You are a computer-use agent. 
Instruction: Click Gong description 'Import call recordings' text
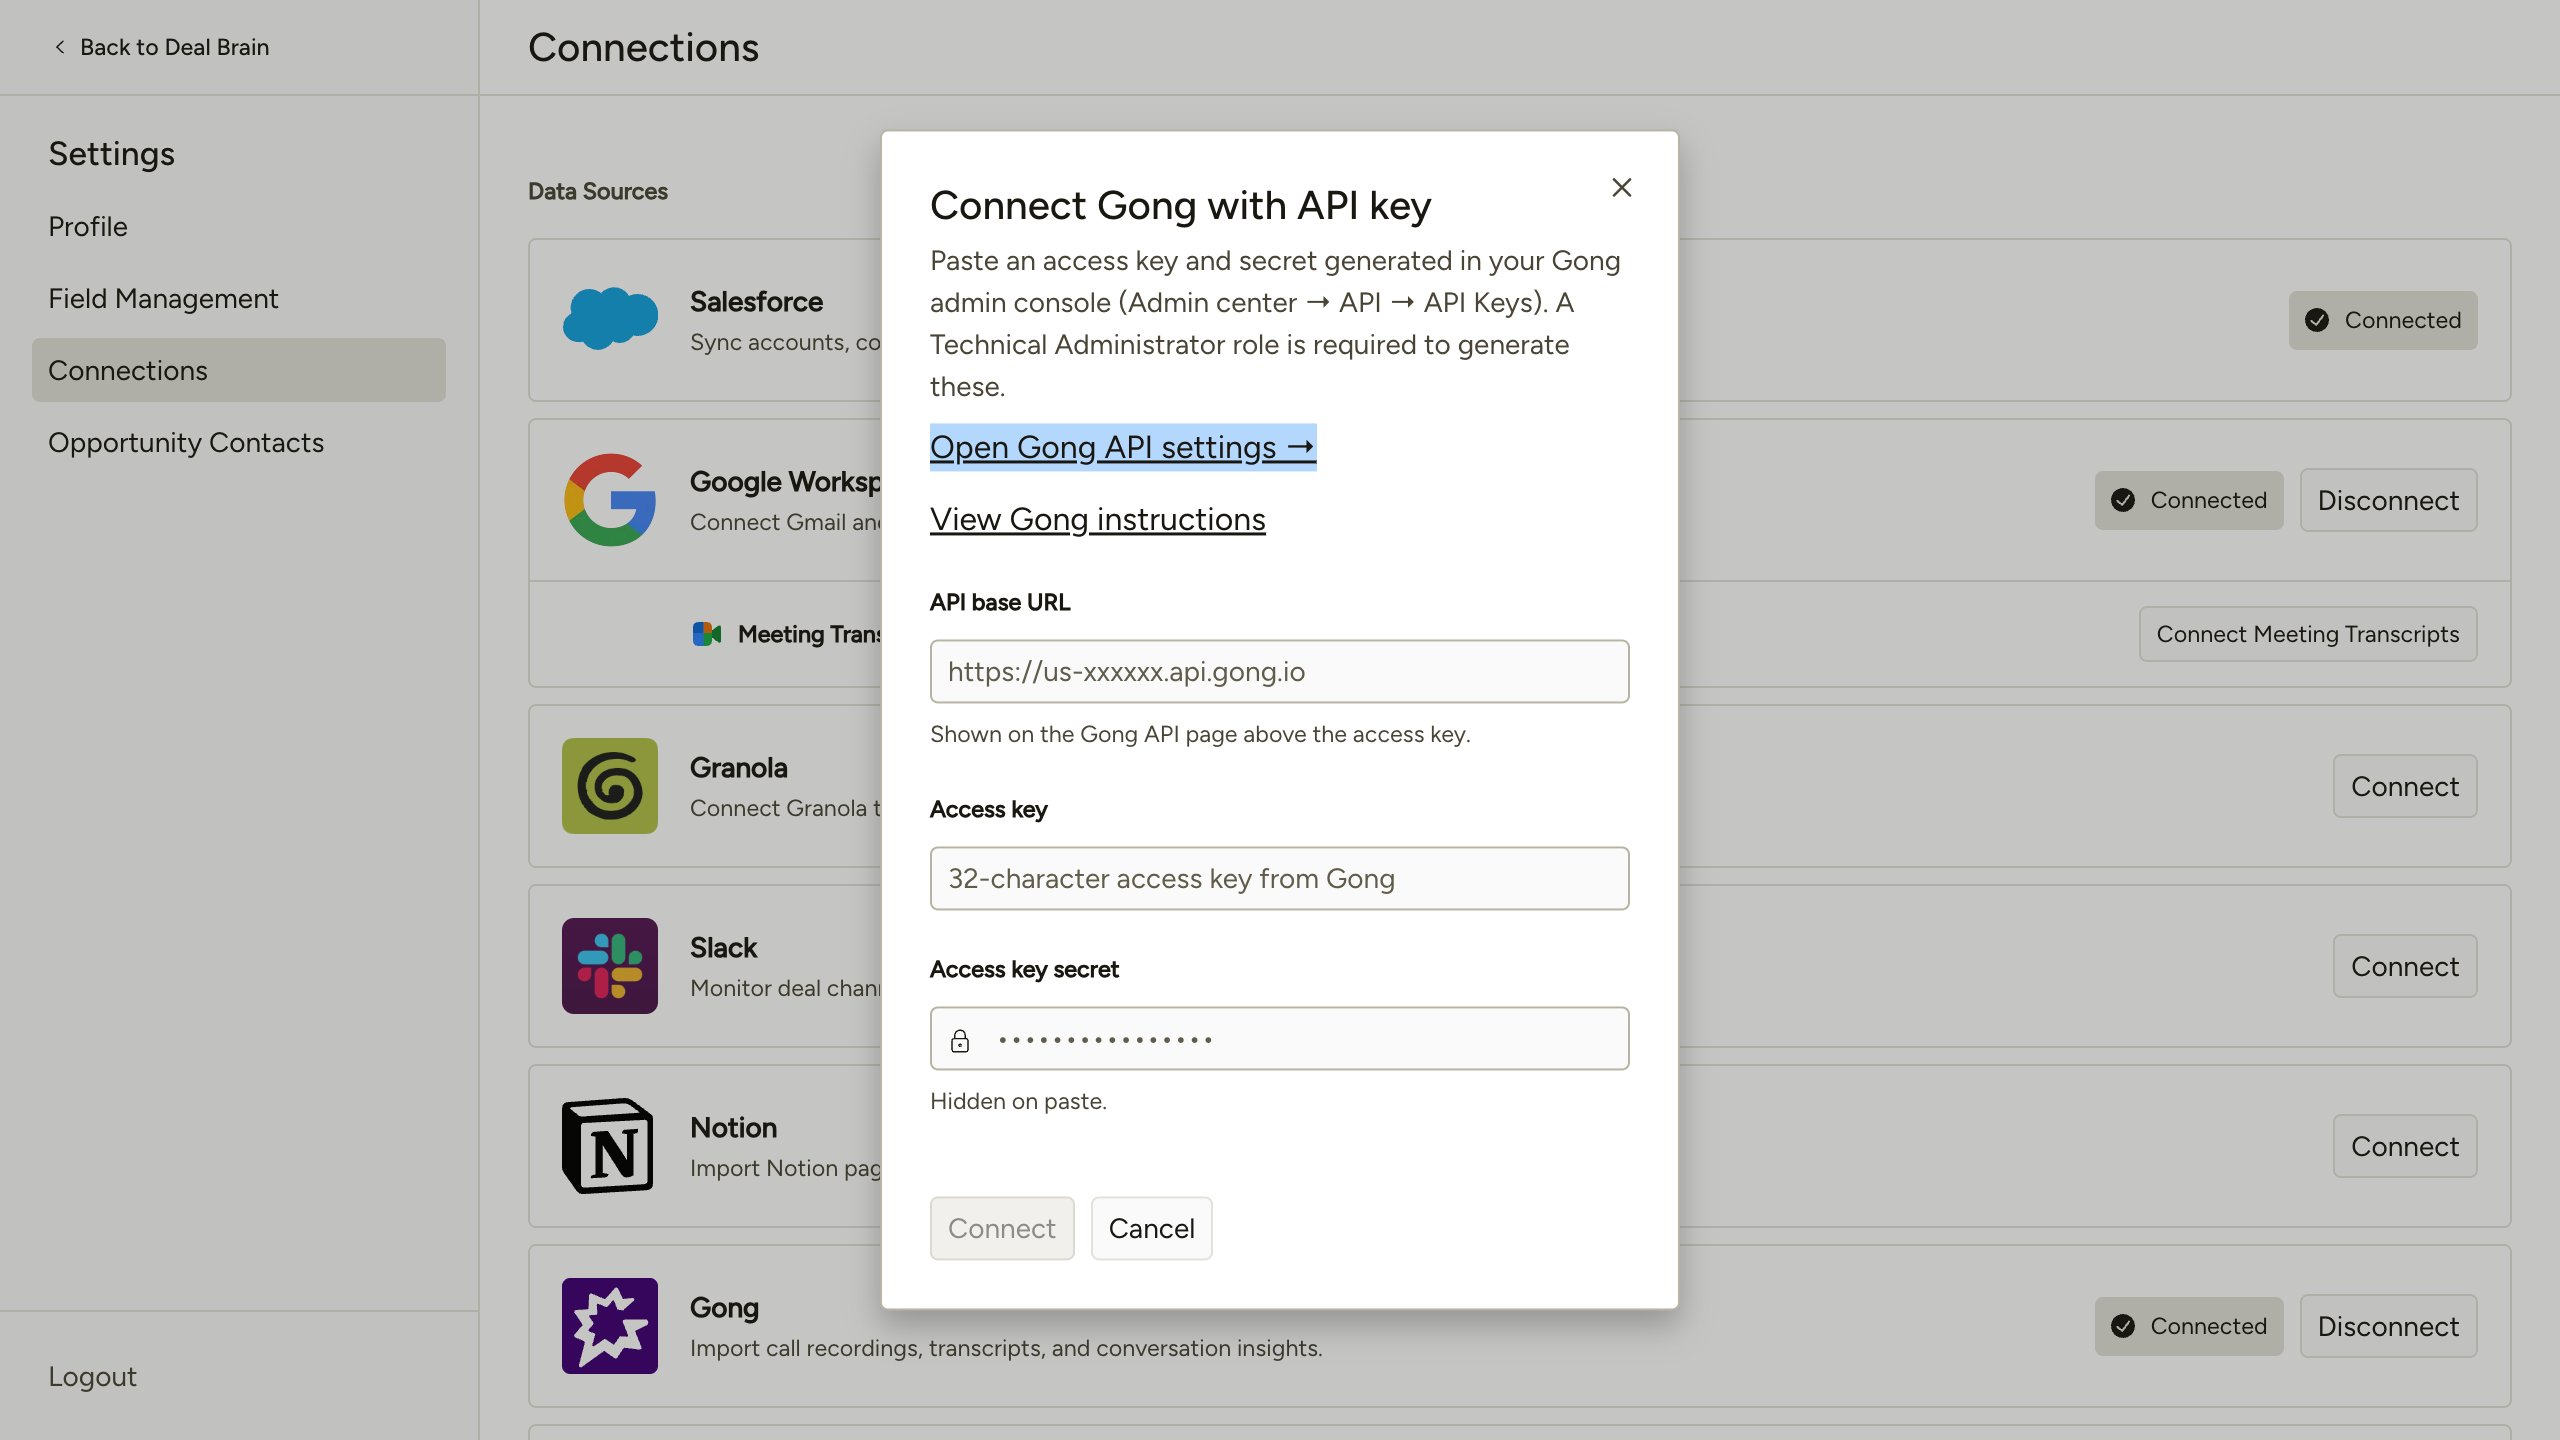click(x=1006, y=1348)
